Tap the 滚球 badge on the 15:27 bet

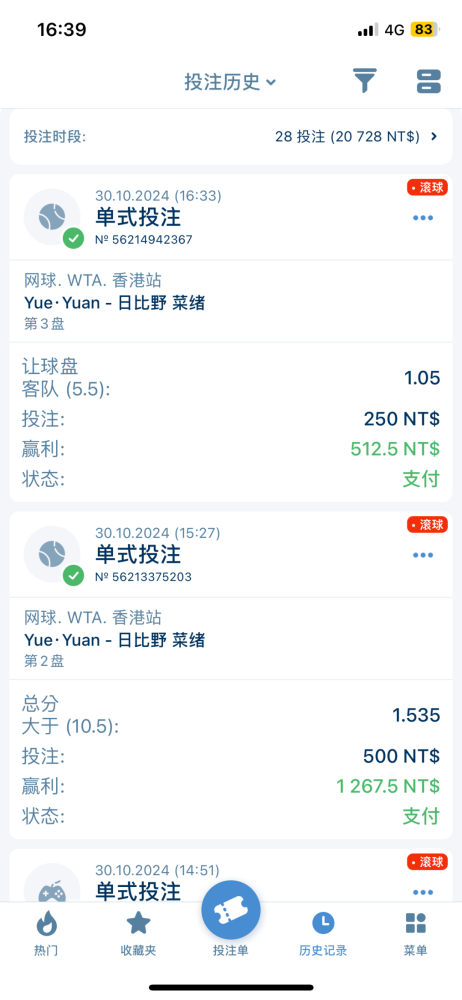pos(427,525)
